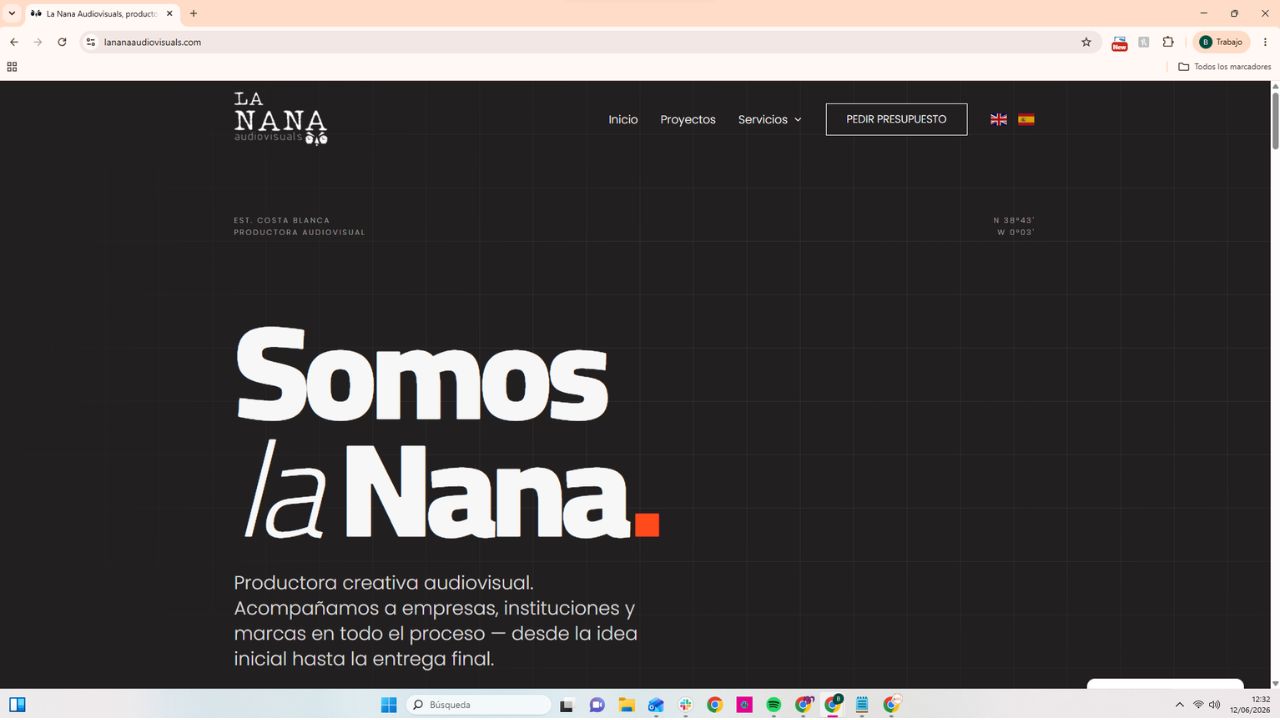Screen dimensions: 1280x720
Task: Go back to the previous page
Action: (x=14, y=42)
